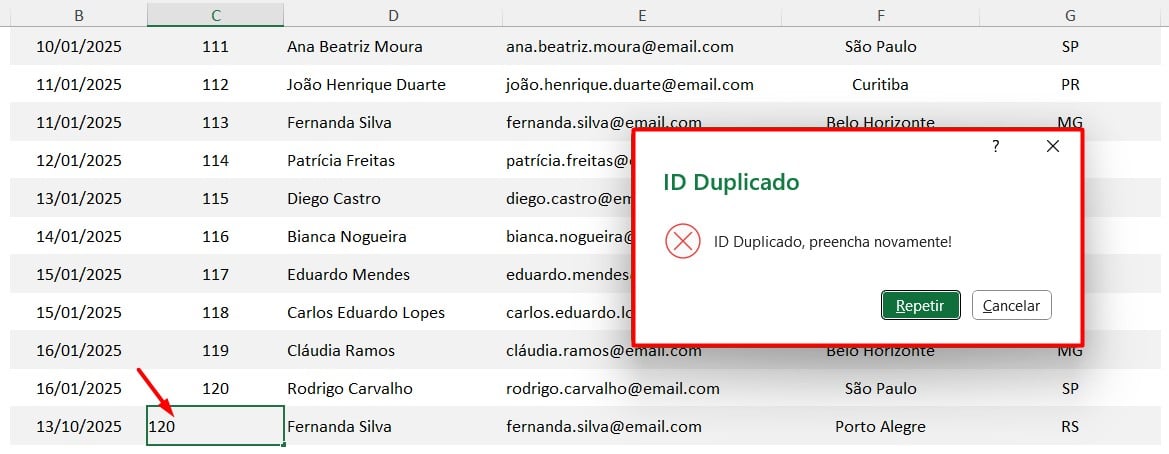
Task: Click the Repetir button in the dialog
Action: pos(920,305)
